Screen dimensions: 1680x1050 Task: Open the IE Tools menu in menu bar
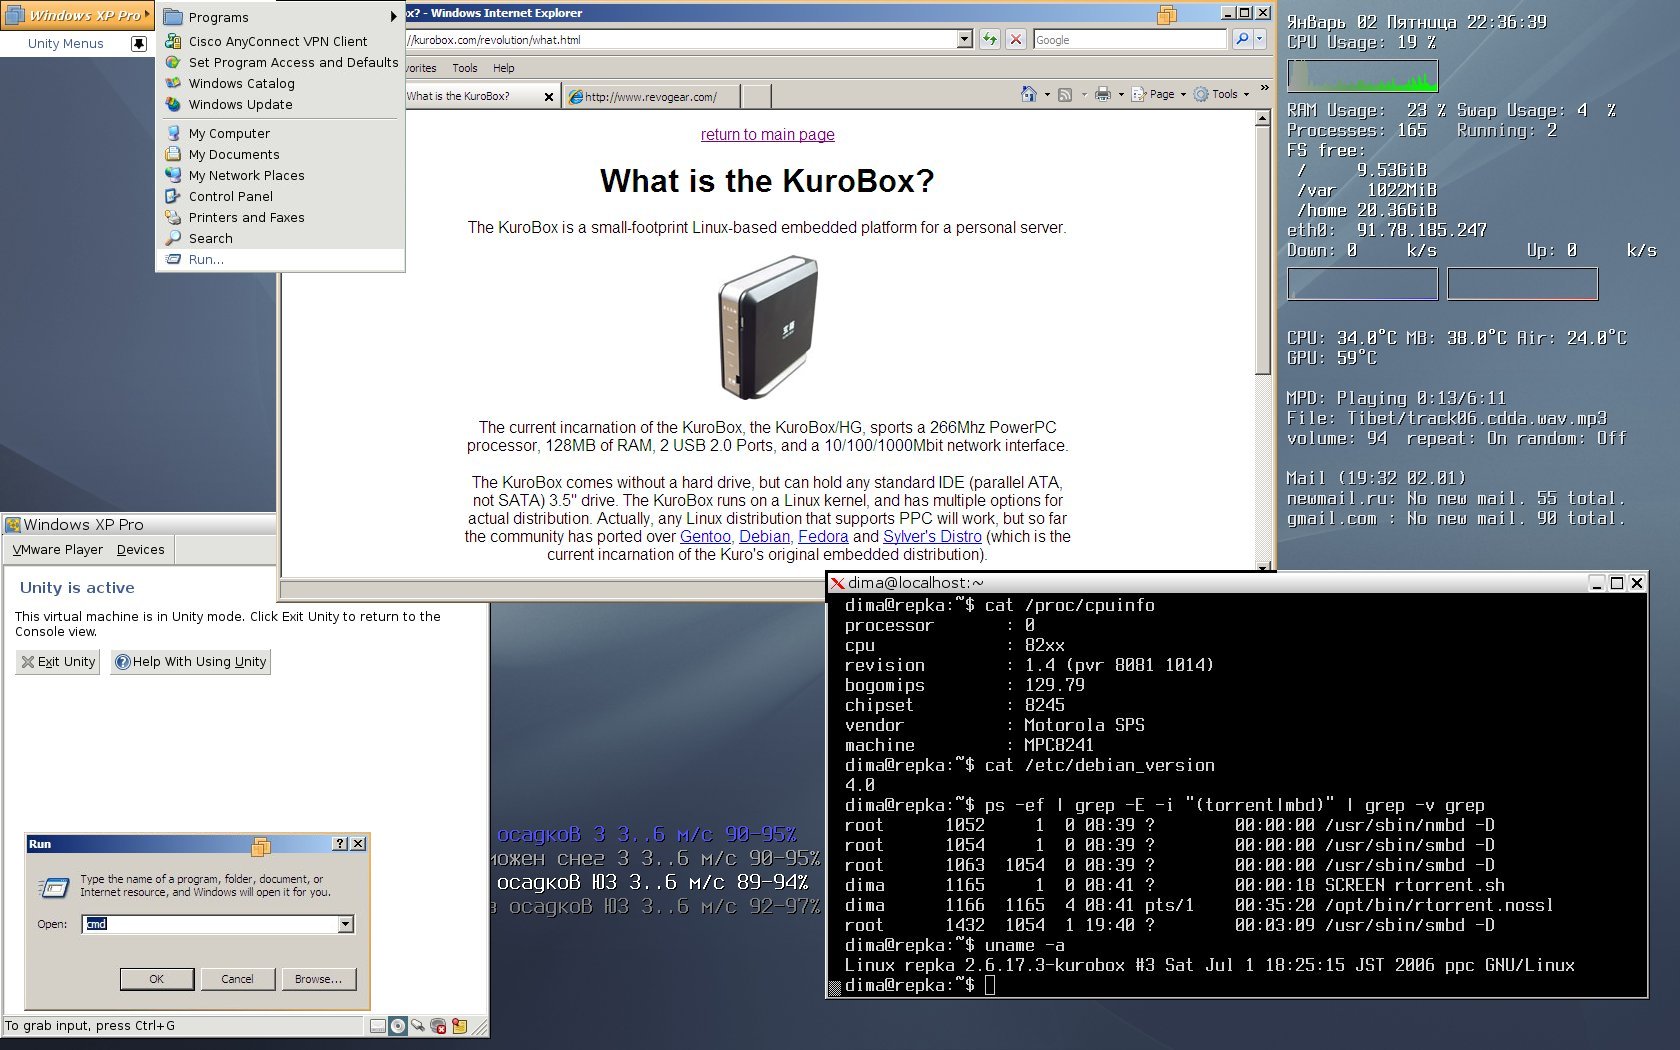465,68
